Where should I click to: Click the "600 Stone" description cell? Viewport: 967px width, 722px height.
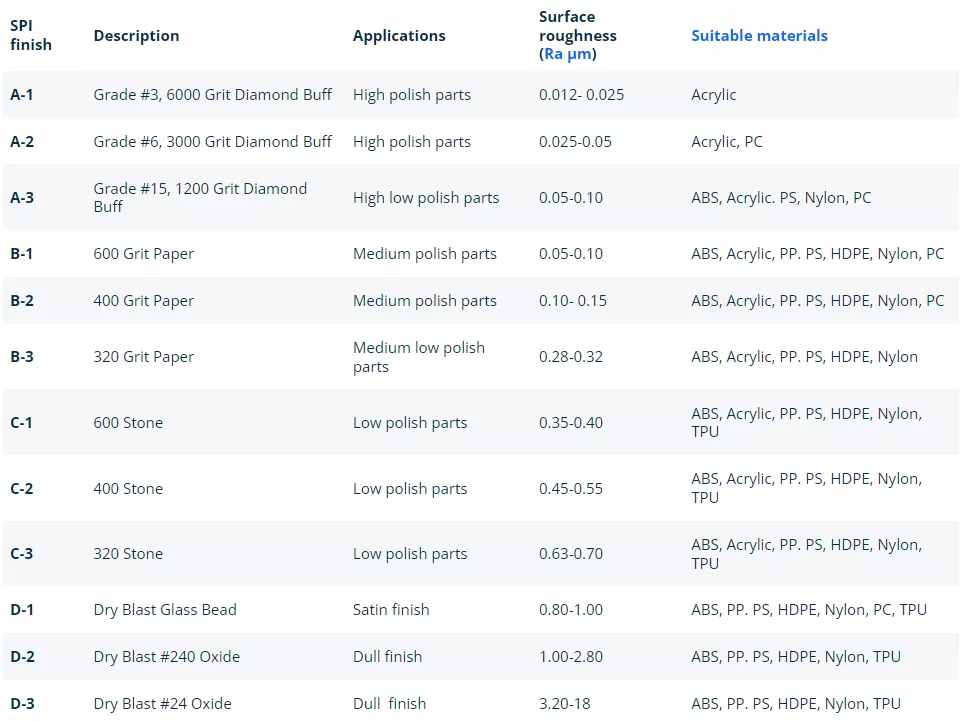click(x=128, y=423)
